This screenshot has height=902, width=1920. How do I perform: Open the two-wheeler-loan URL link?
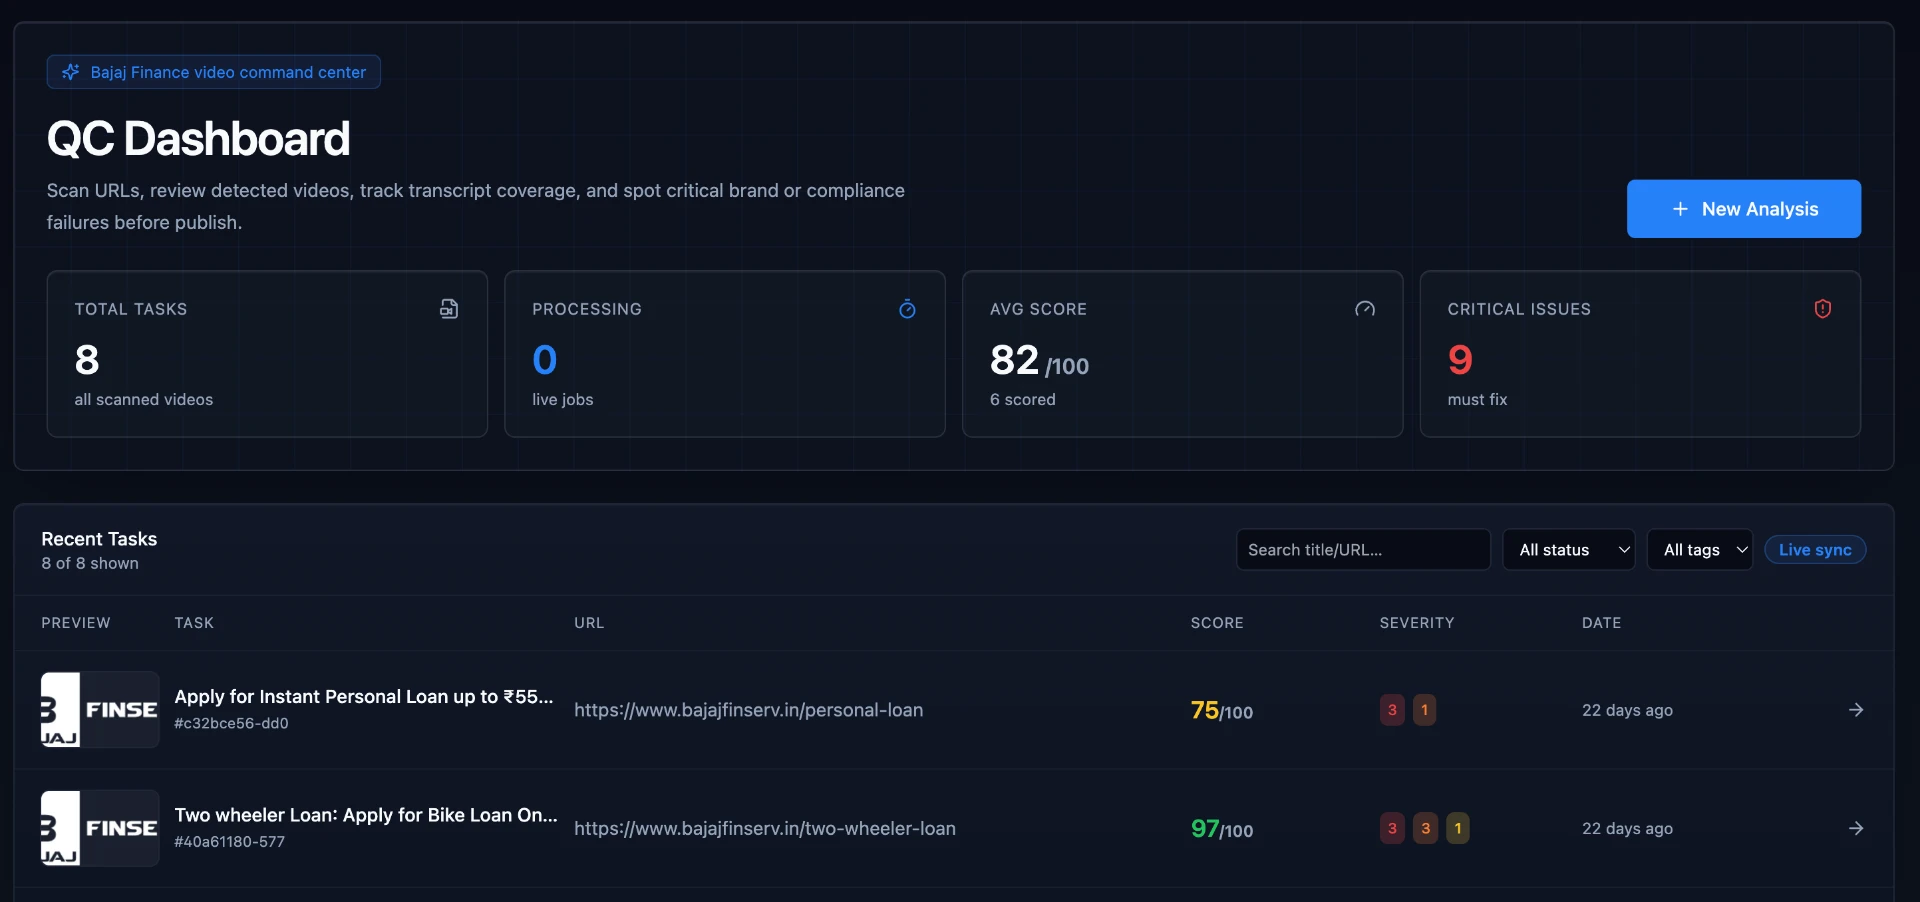click(765, 828)
